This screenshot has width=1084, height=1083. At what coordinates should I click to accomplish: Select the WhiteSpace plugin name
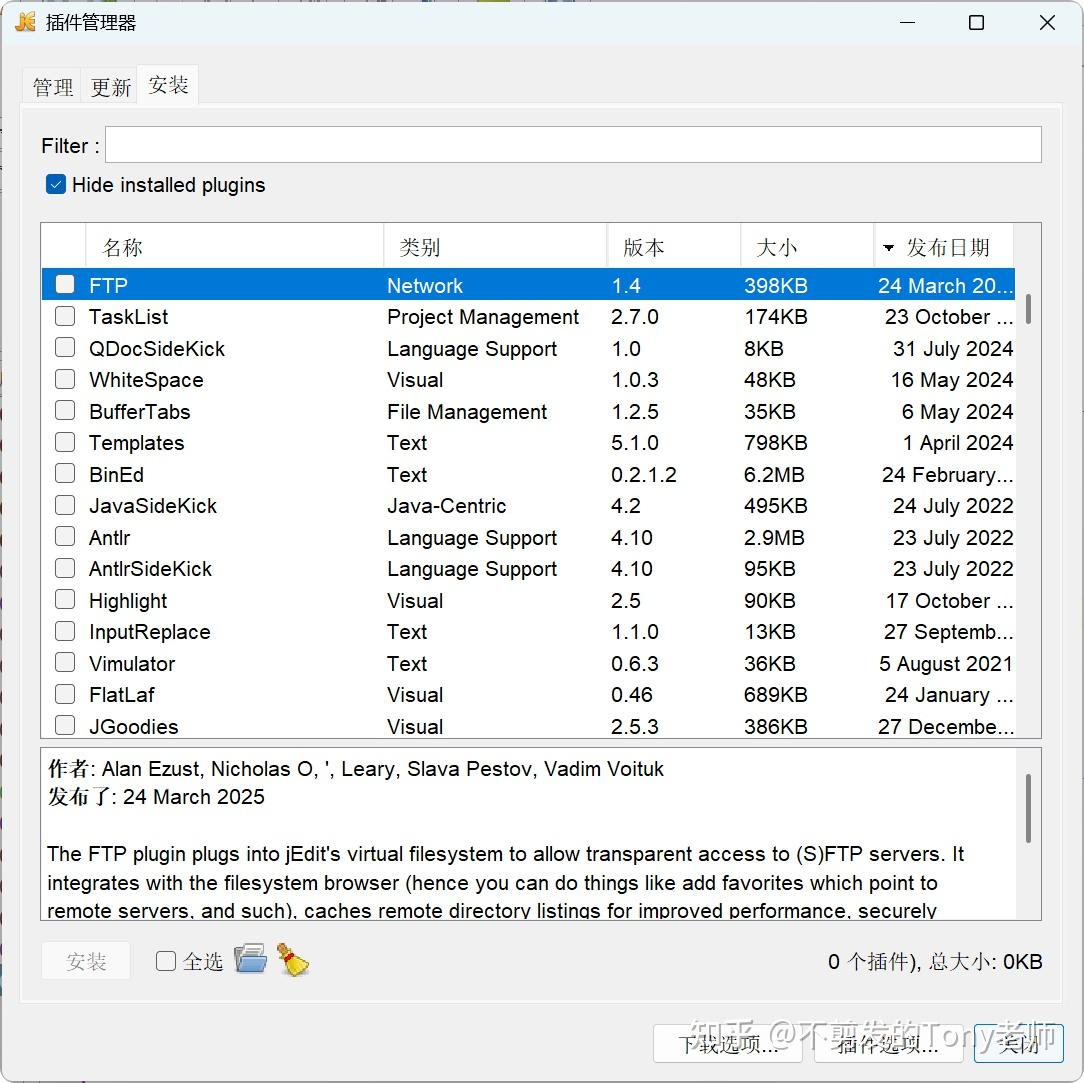[146, 379]
